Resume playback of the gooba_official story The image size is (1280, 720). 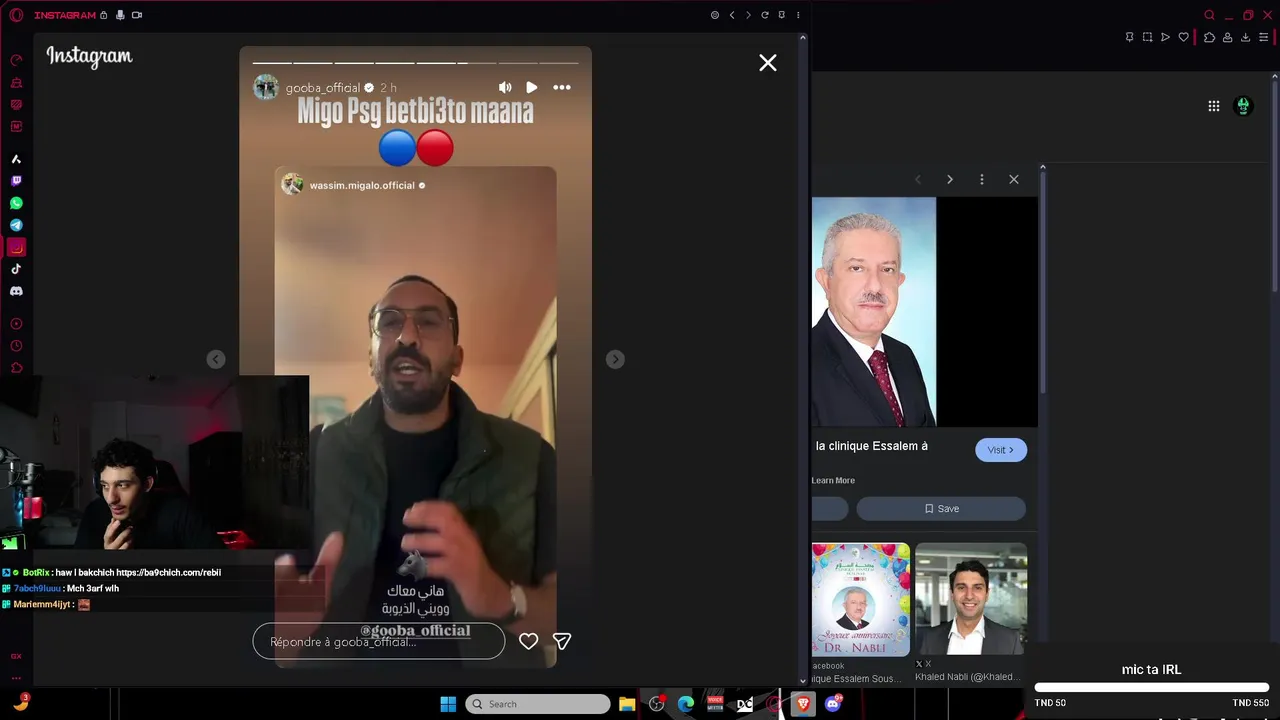click(x=532, y=88)
